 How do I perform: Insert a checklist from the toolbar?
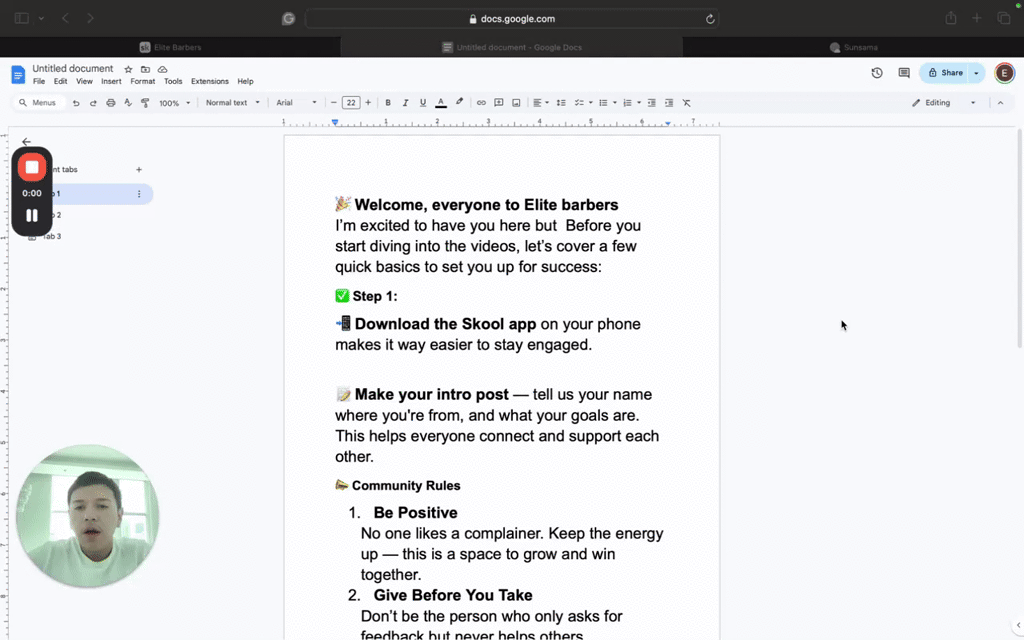point(579,103)
